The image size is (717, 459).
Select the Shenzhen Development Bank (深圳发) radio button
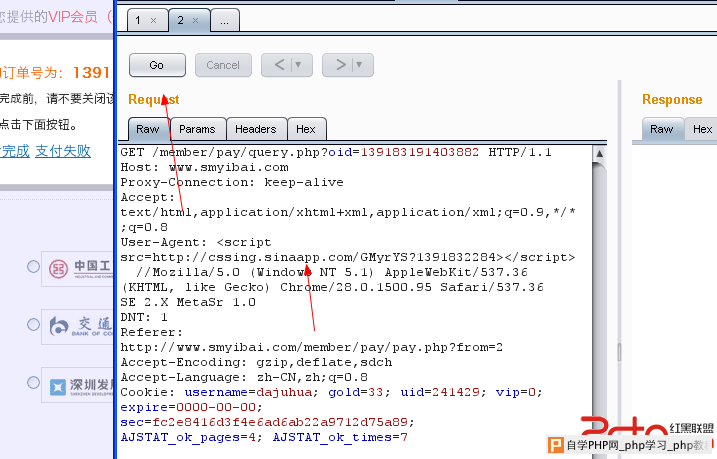(x=33, y=382)
